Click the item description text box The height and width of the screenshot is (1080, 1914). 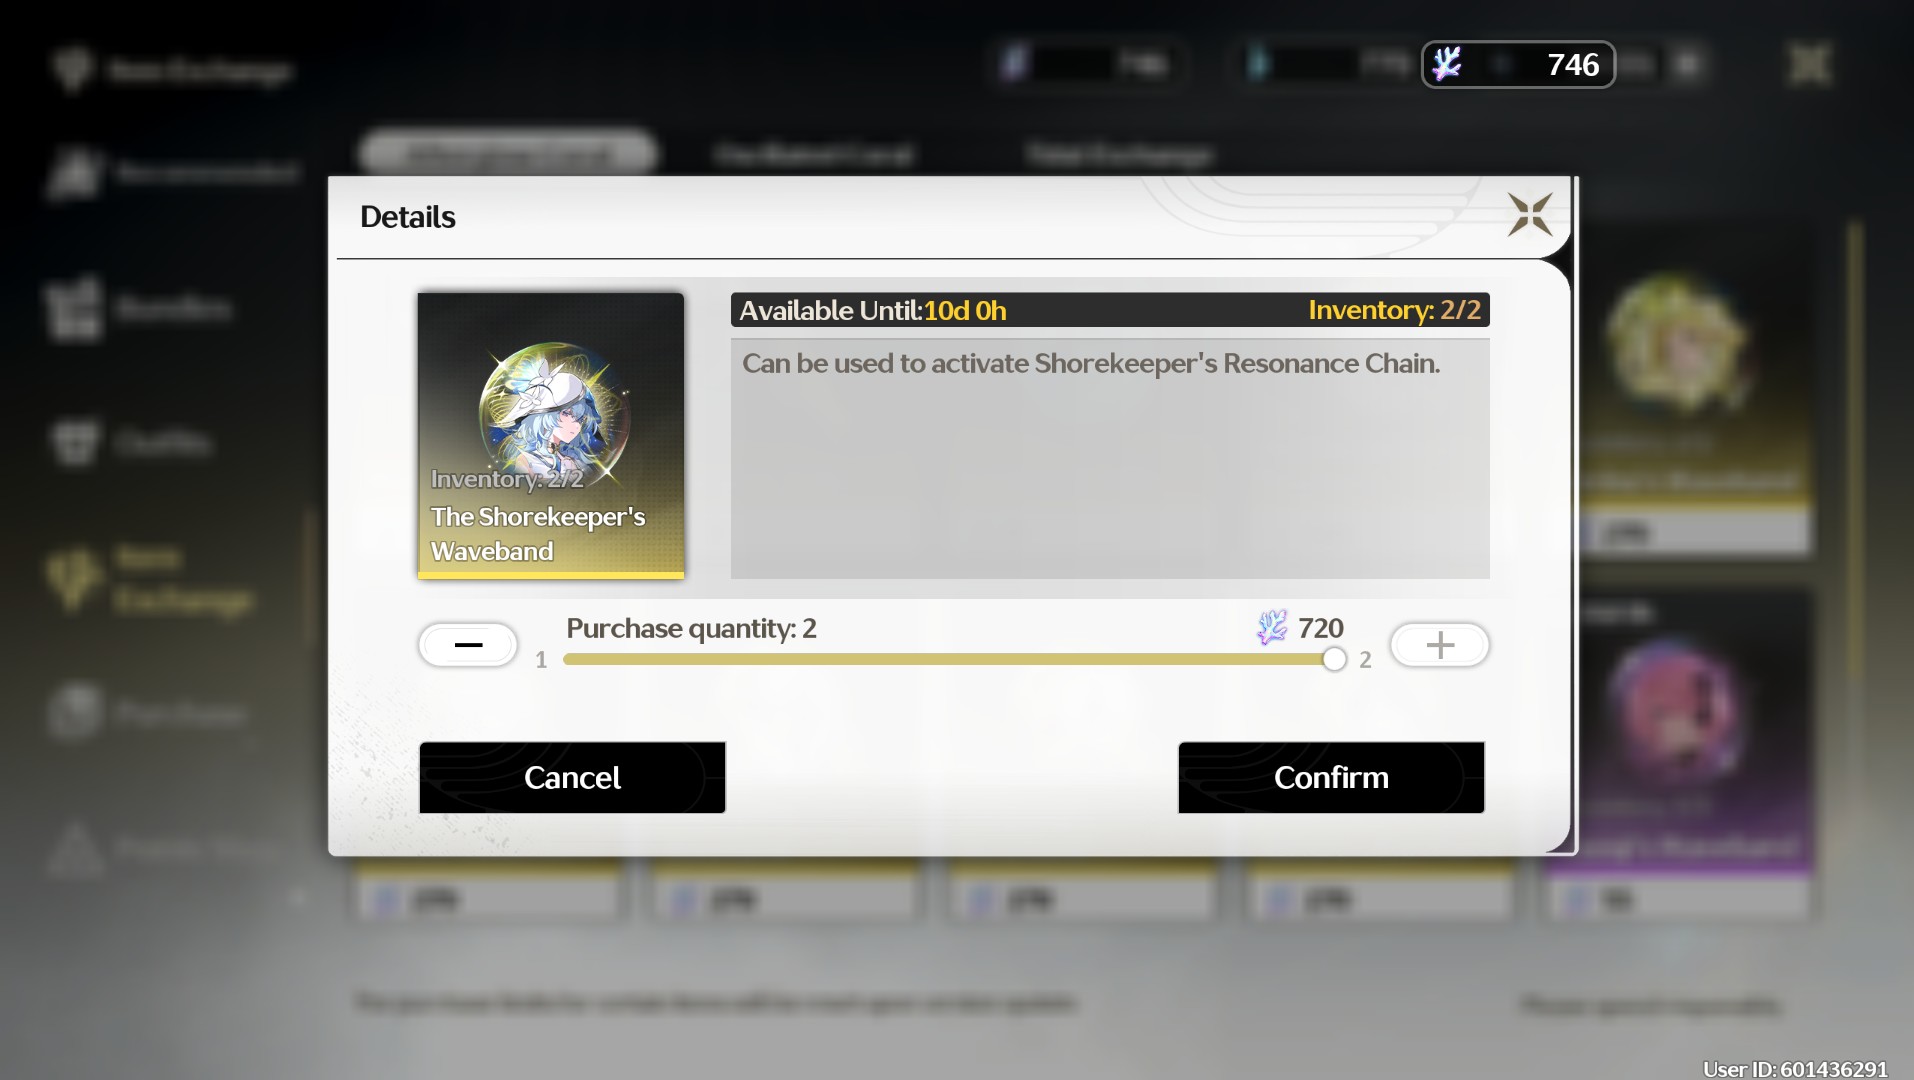(1110, 458)
